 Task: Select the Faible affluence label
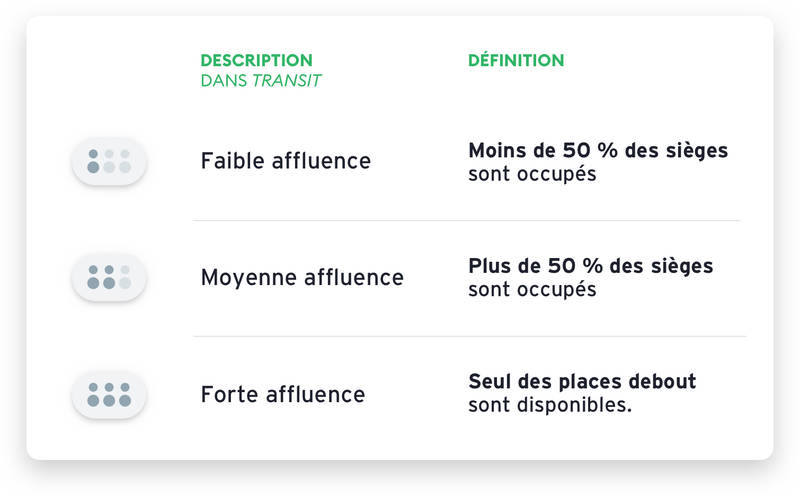pyautogui.click(x=286, y=161)
